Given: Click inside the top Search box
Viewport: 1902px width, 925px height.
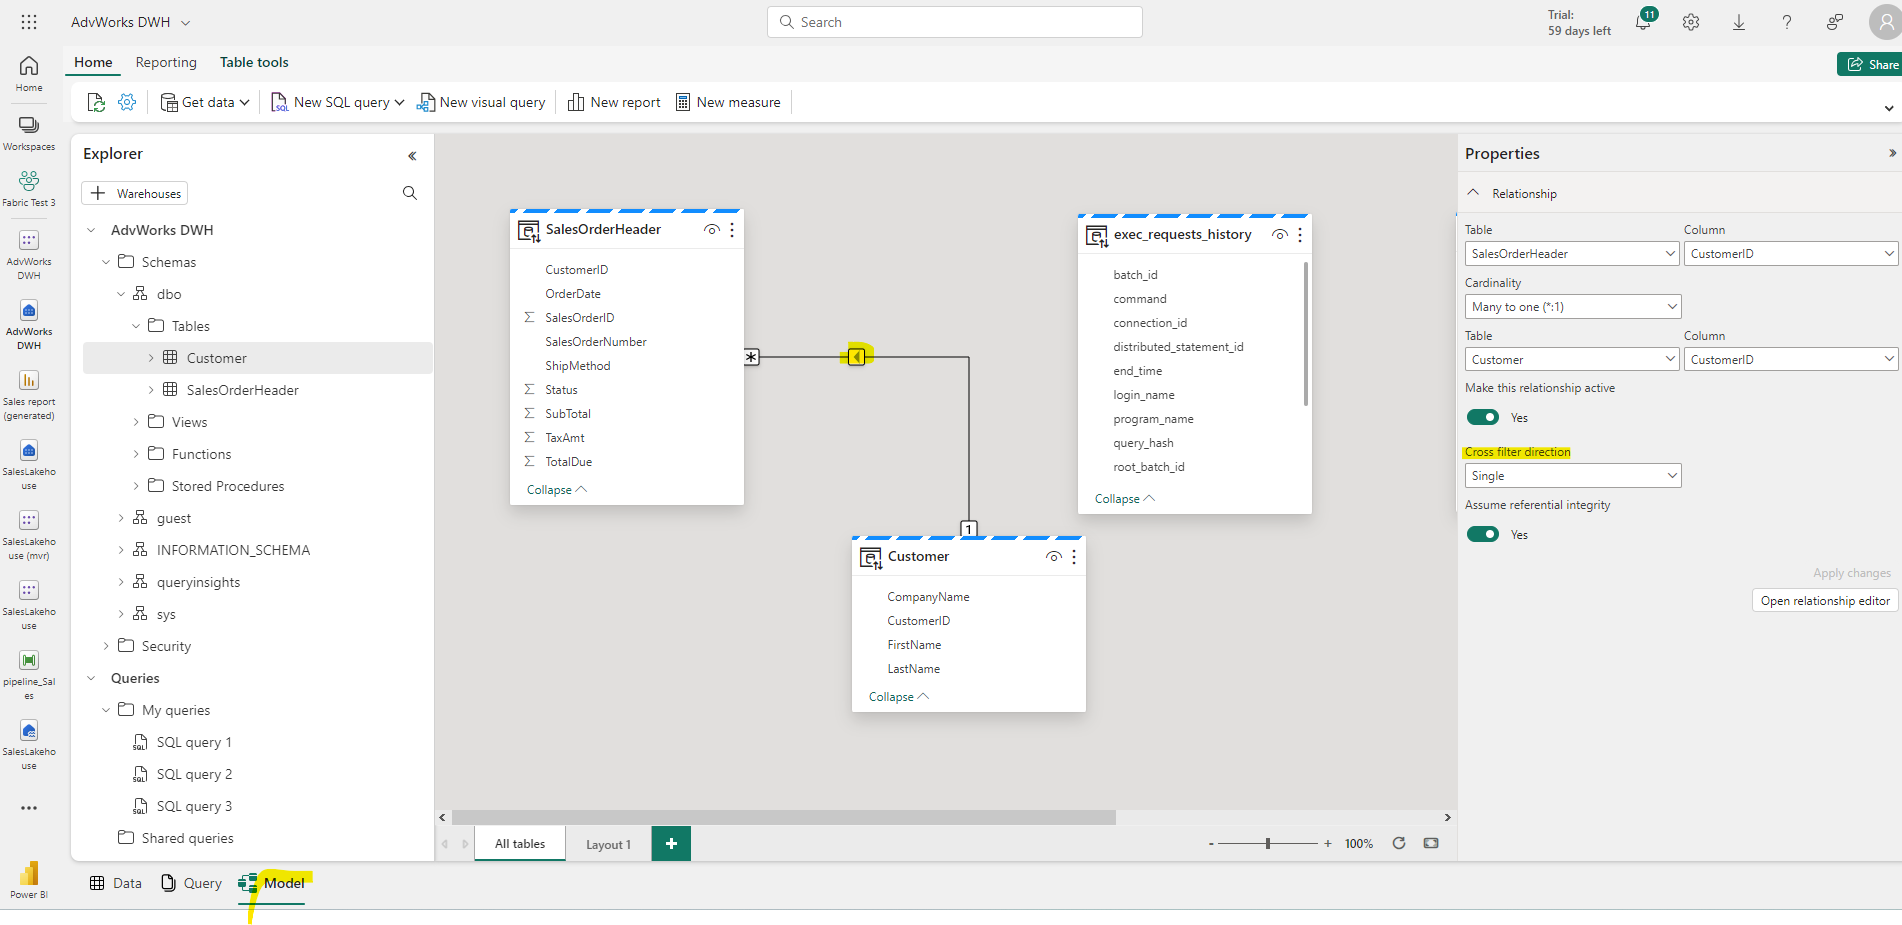Looking at the screenshot, I should pos(953,21).
